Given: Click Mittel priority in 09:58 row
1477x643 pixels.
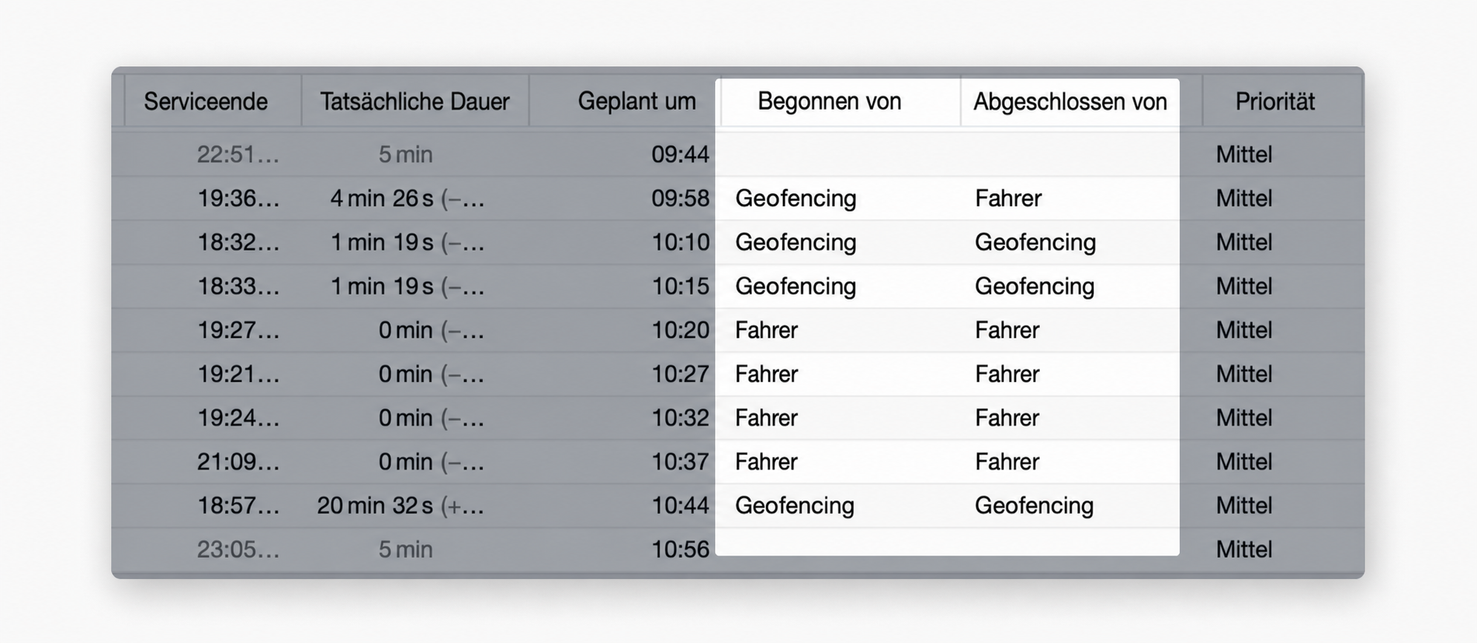Looking at the screenshot, I should point(1244,198).
